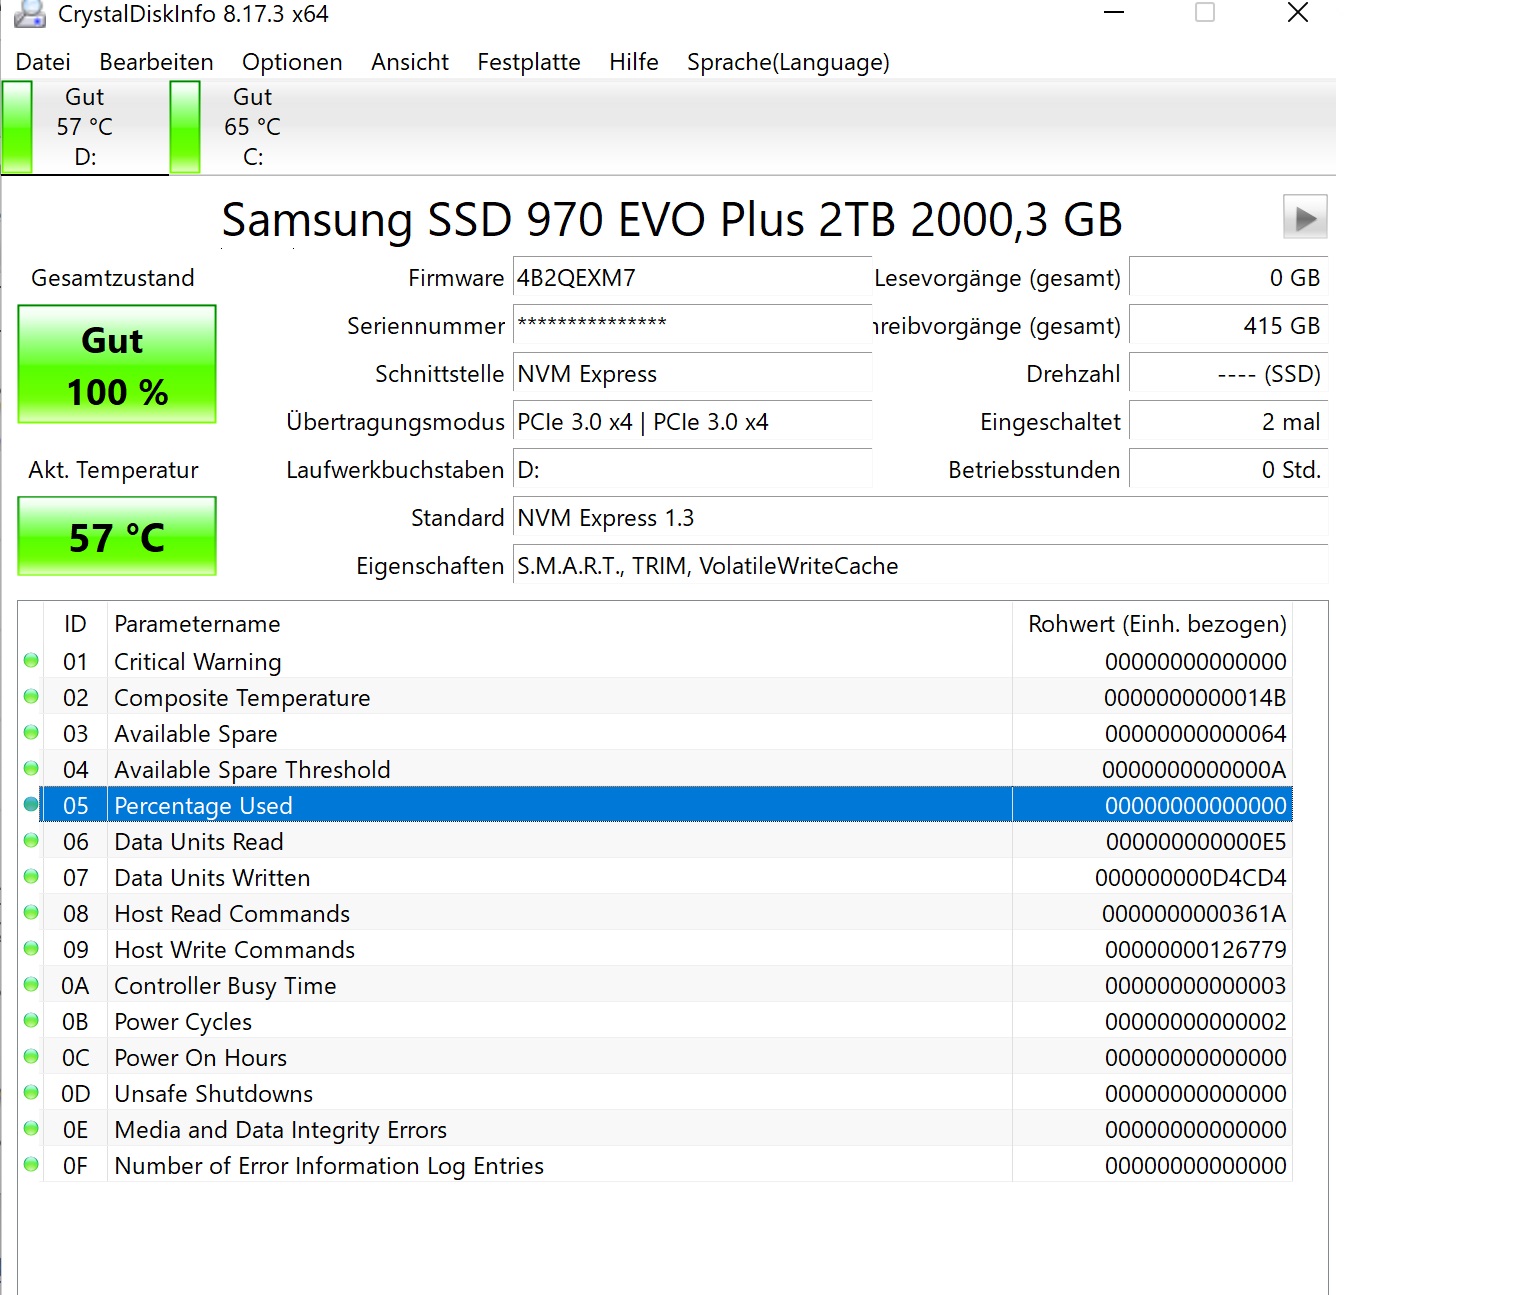Click status dot for Power On Hours
1536x1295 pixels.
click(31, 1057)
